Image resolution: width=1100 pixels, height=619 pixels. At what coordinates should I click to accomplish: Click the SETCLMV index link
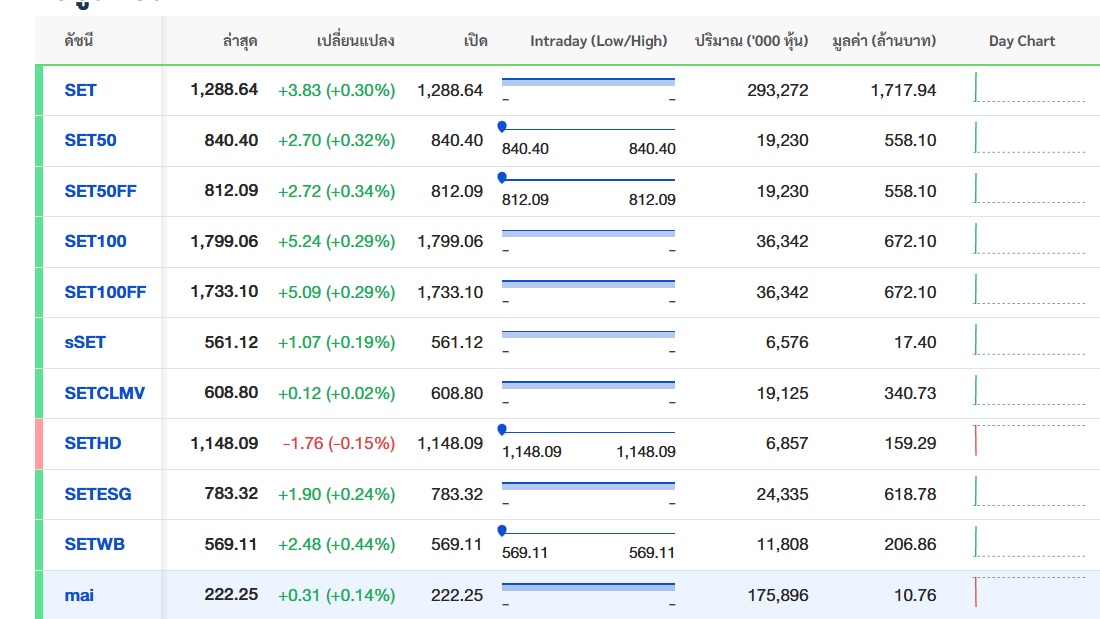click(x=104, y=393)
